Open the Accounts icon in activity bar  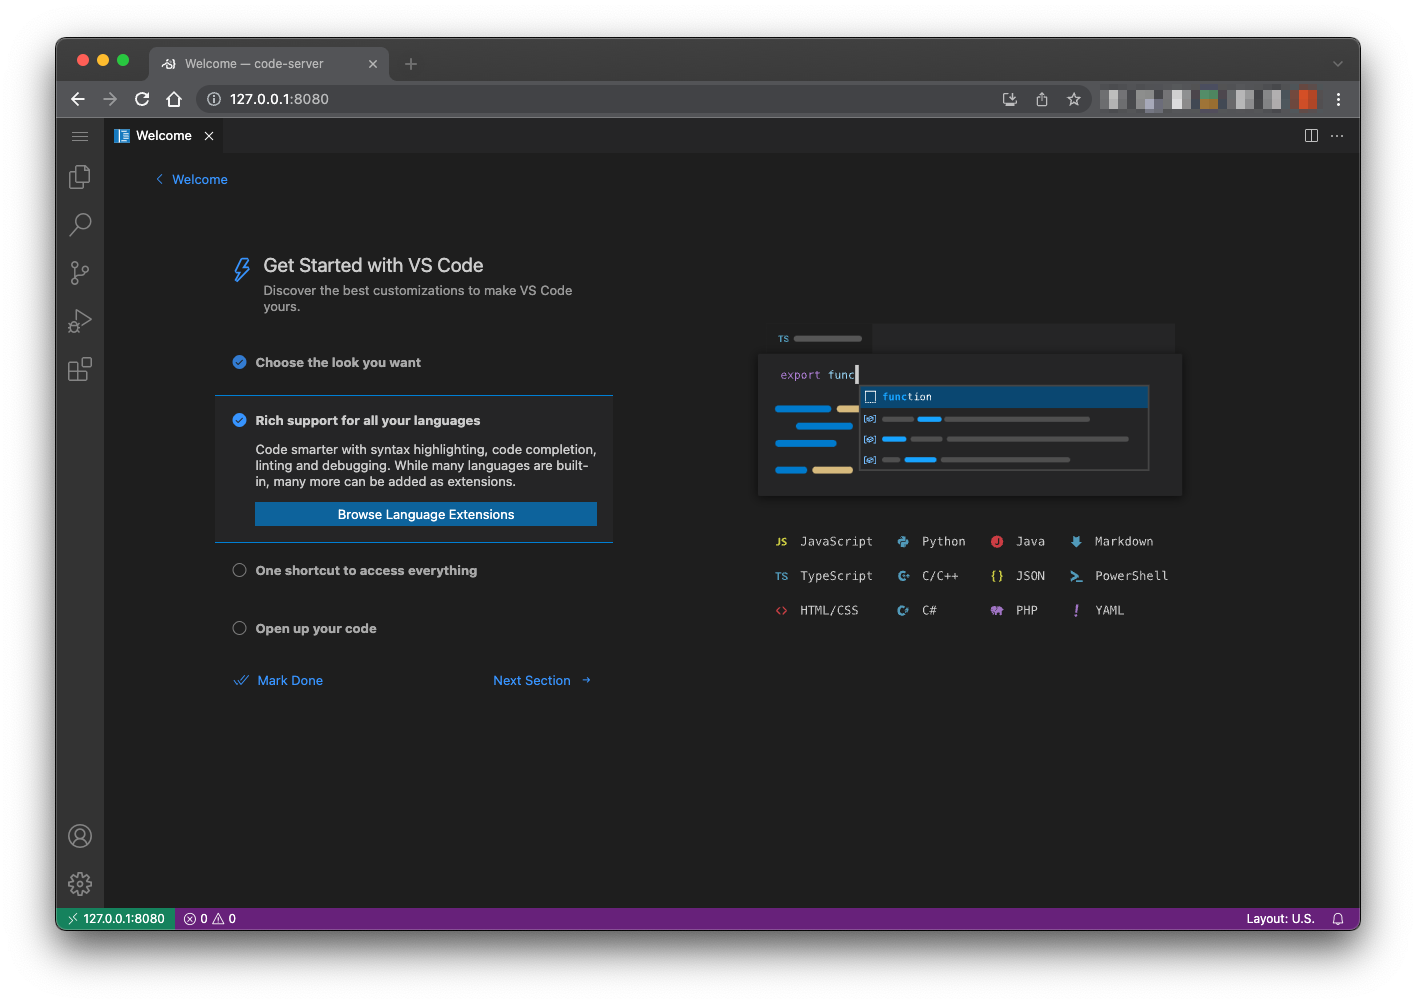pyautogui.click(x=80, y=836)
